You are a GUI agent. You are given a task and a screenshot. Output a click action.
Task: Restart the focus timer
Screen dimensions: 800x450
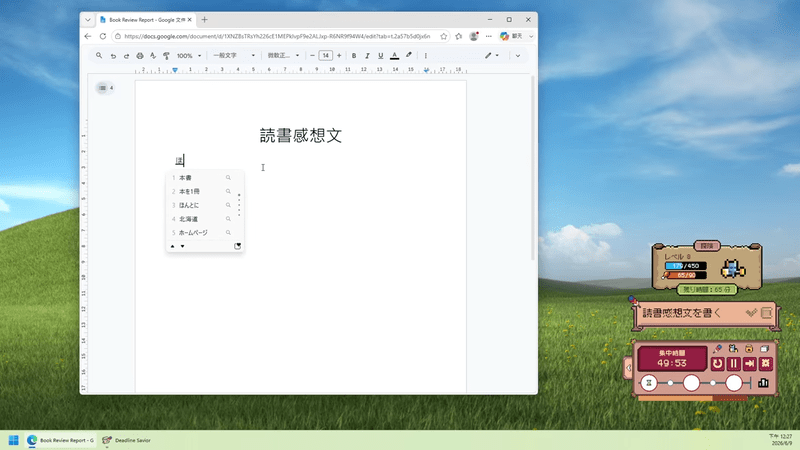(x=717, y=364)
